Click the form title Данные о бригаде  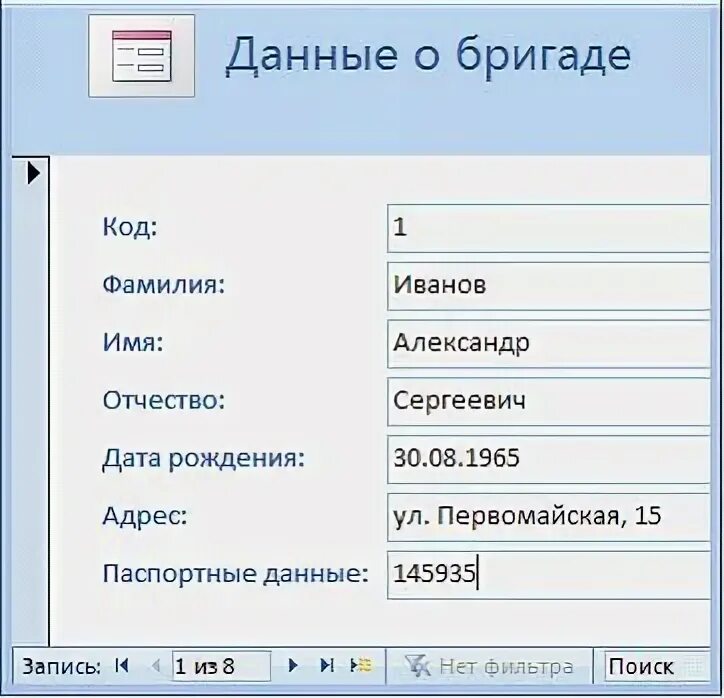(x=428, y=56)
